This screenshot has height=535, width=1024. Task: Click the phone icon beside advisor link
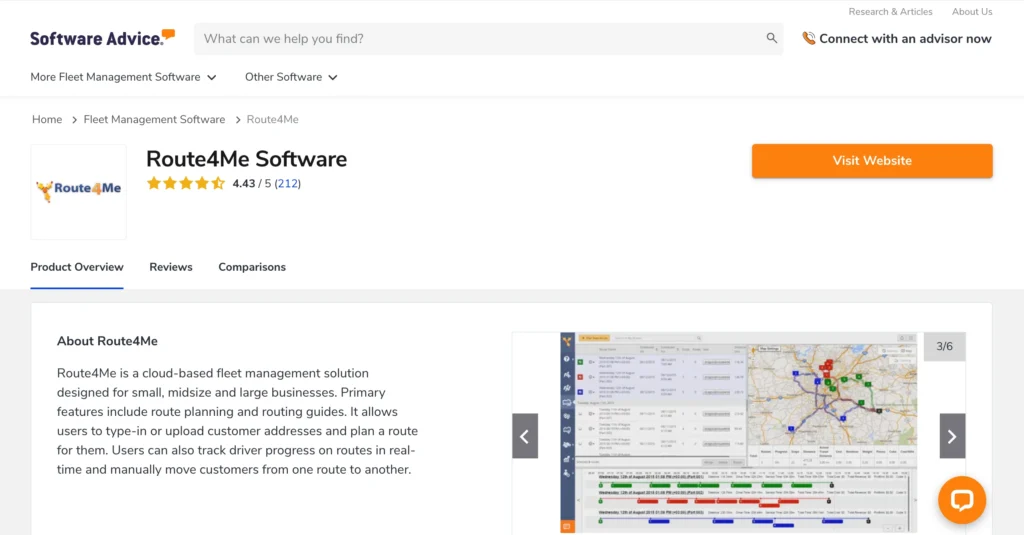808,39
